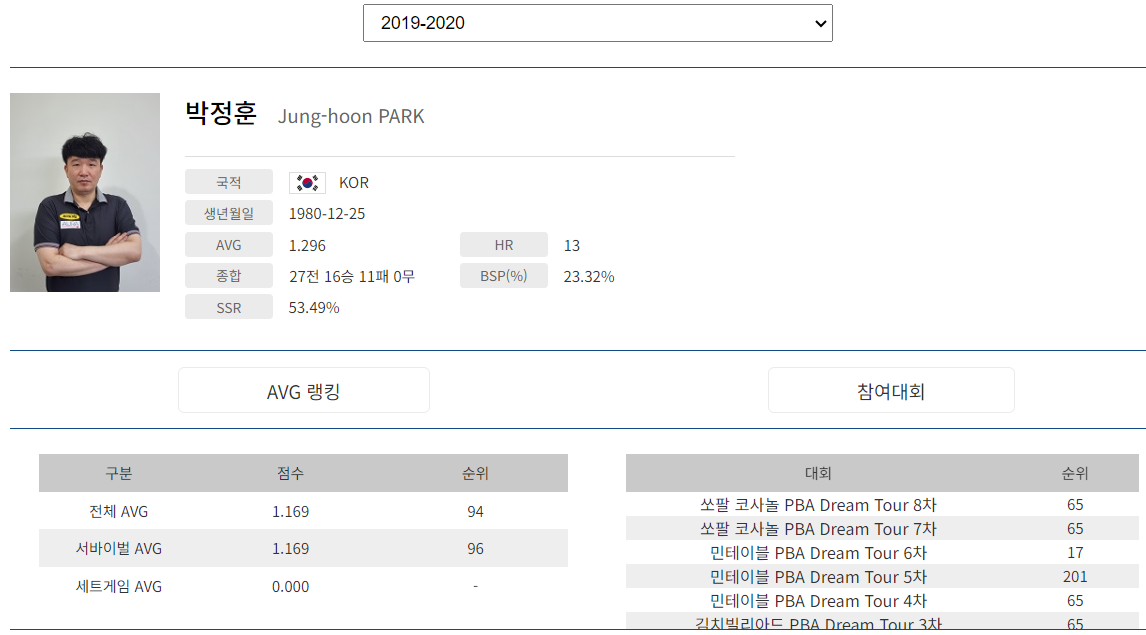Click the player profile photo
The width and height of the screenshot is (1146, 635).
tap(85, 191)
